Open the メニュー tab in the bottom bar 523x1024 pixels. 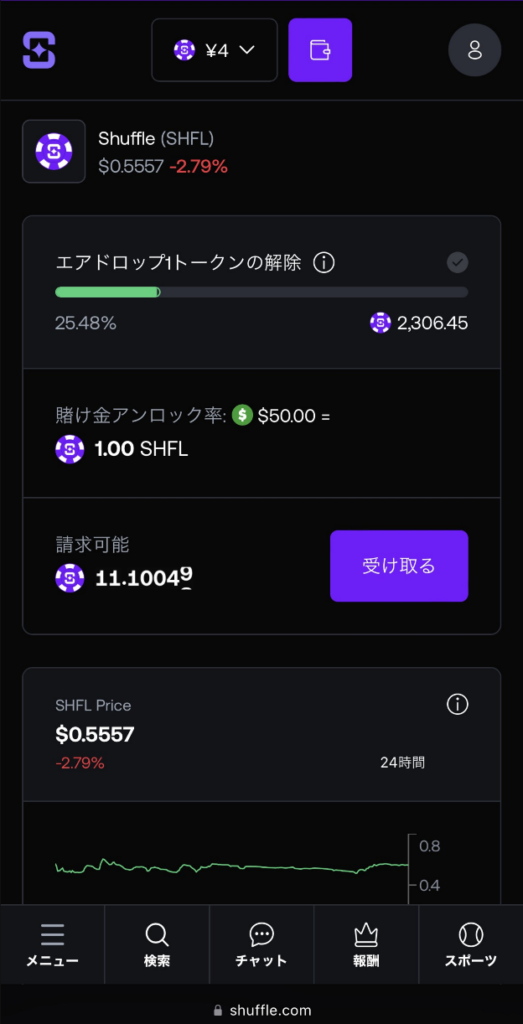tap(52, 944)
